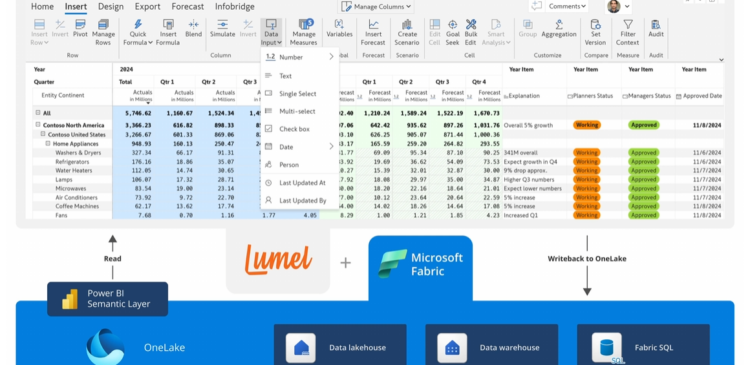The width and height of the screenshot is (750, 365).
Task: Click Approved badge in Contoso North America row
Action: [643, 125]
